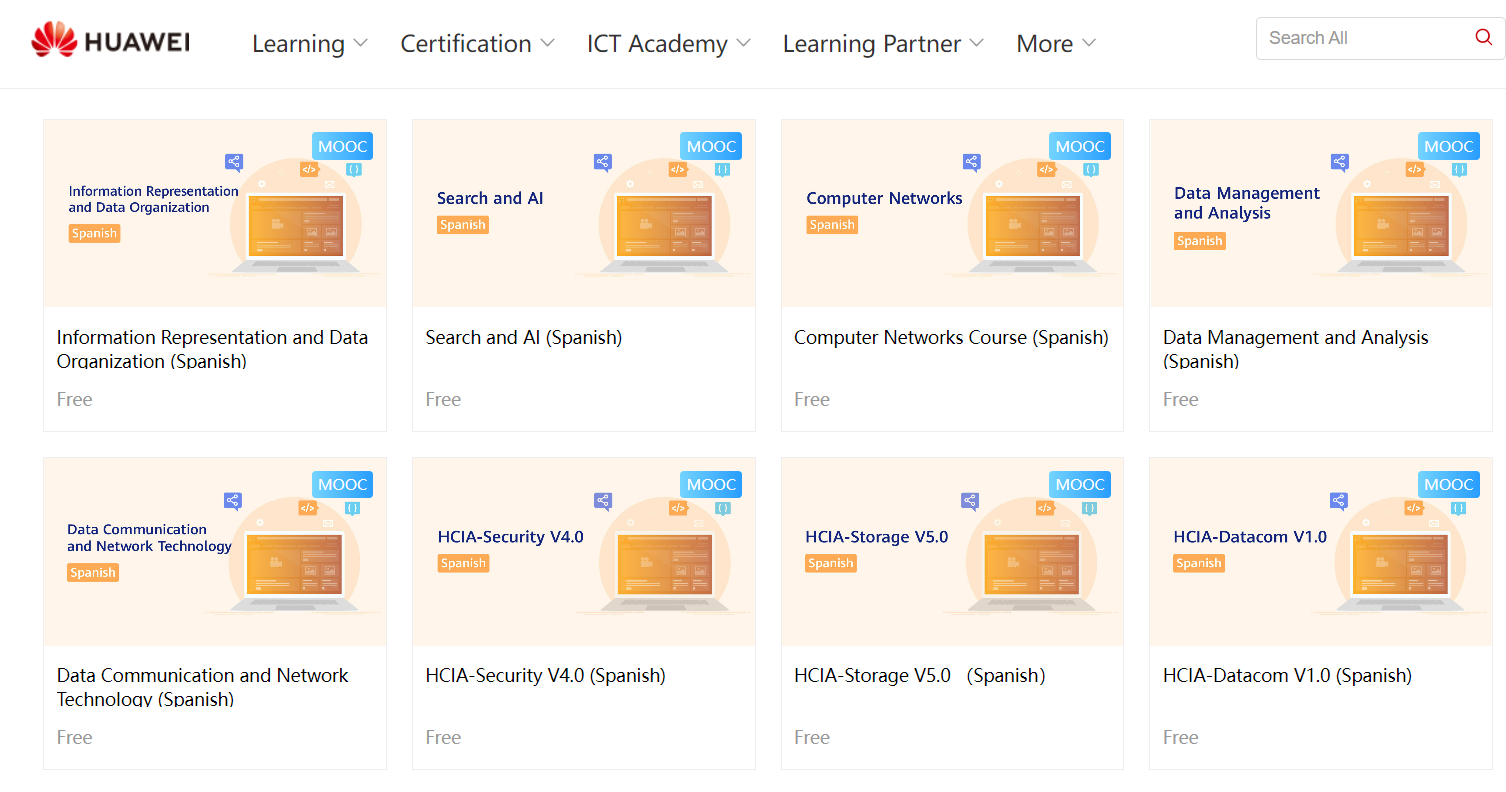Click MOOC badge on Search and AI card
1506x792 pixels.
(x=711, y=146)
